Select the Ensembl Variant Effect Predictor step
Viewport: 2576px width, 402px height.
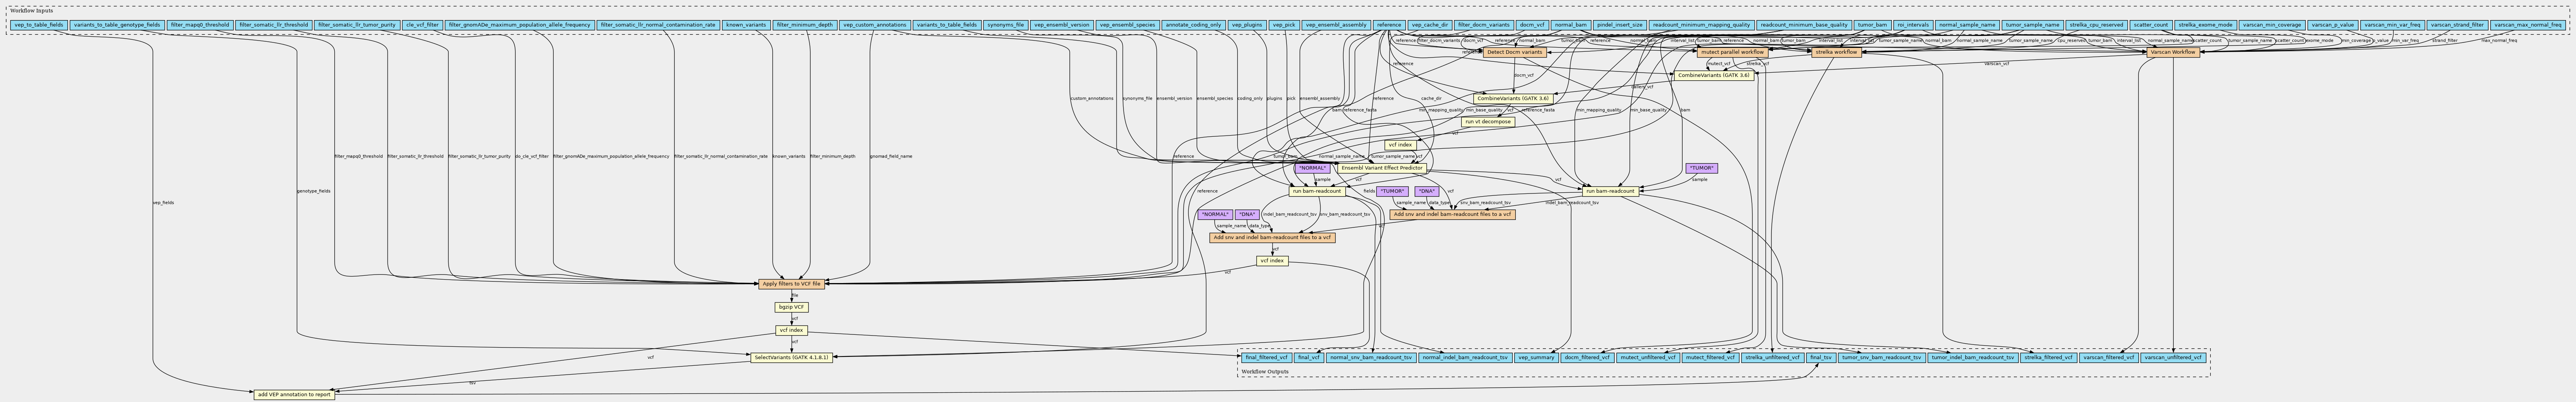pos(1382,168)
